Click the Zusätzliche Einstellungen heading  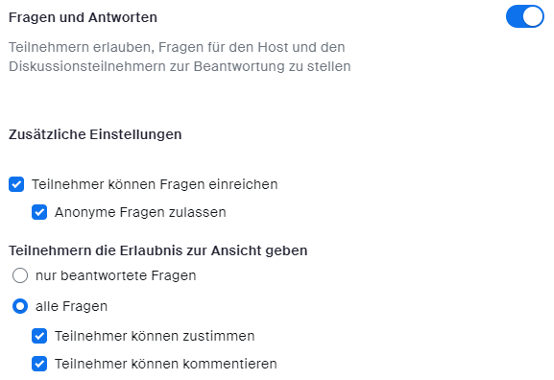tap(95, 135)
